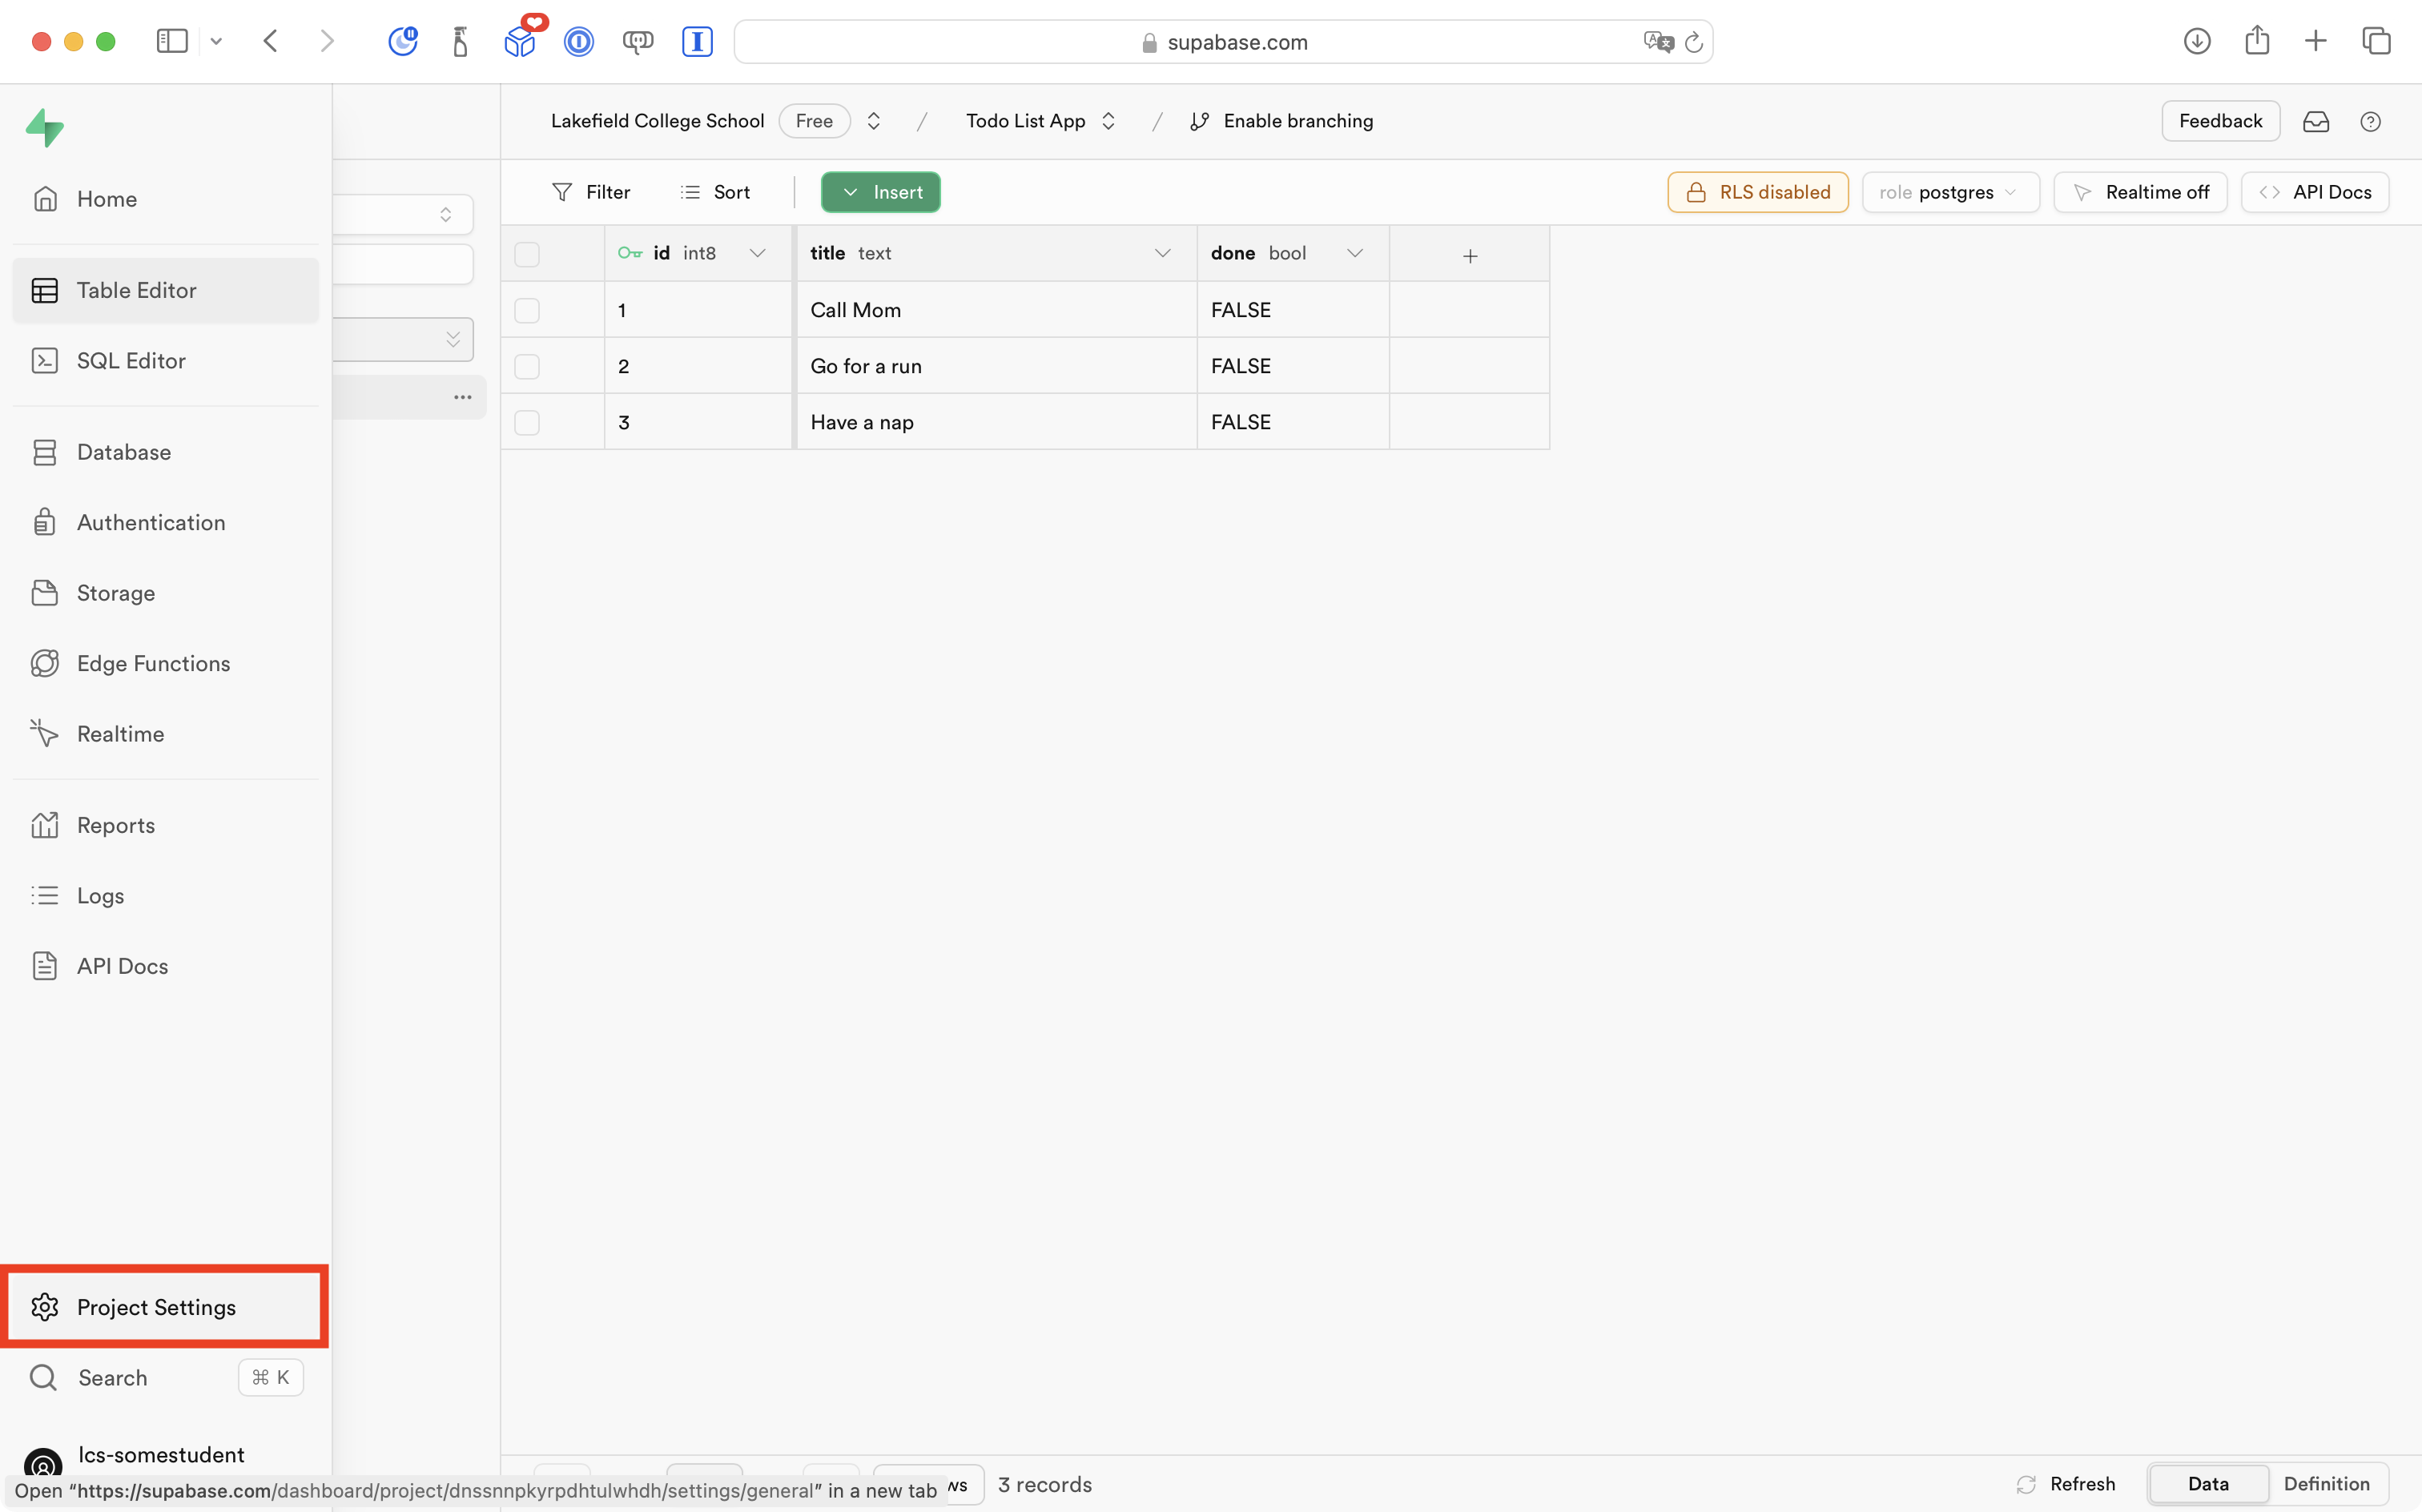2422x1512 pixels.
Task: Click the green Insert button
Action: coord(881,192)
